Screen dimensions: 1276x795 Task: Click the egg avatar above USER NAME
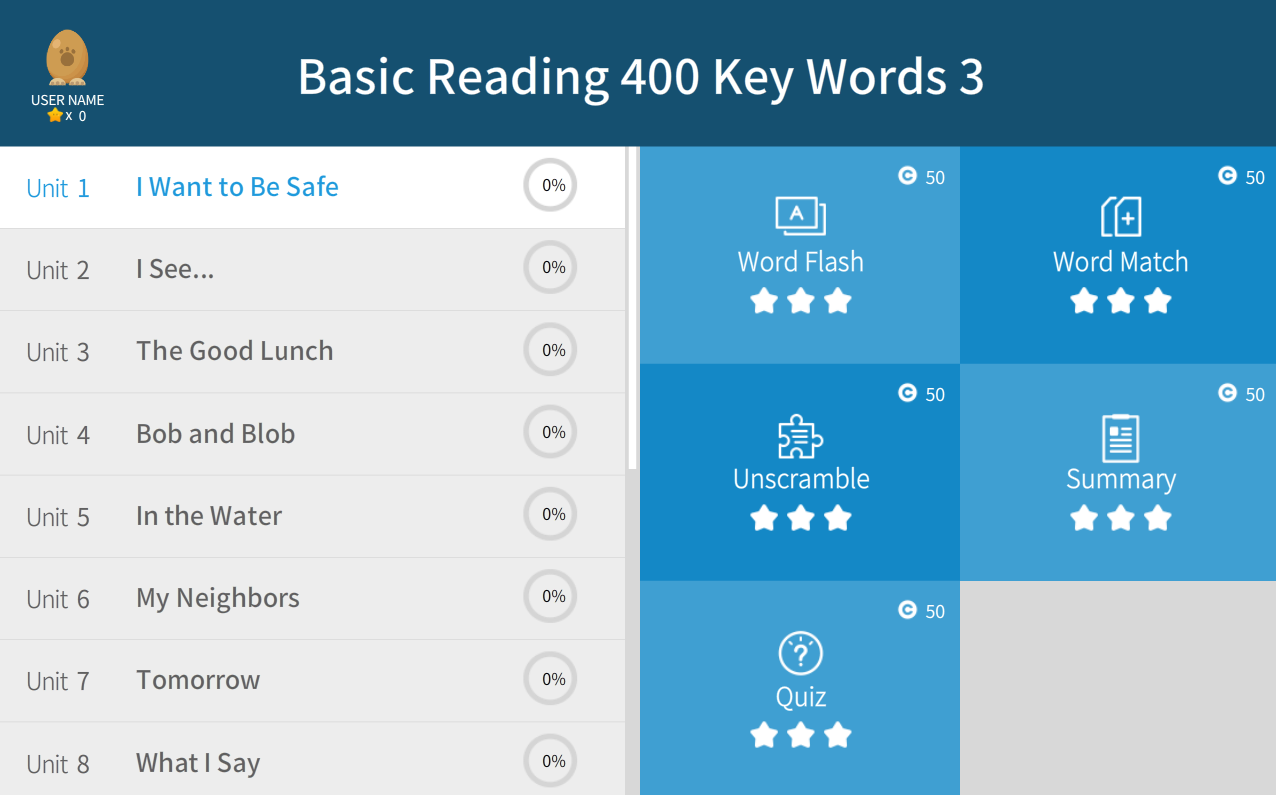point(67,58)
